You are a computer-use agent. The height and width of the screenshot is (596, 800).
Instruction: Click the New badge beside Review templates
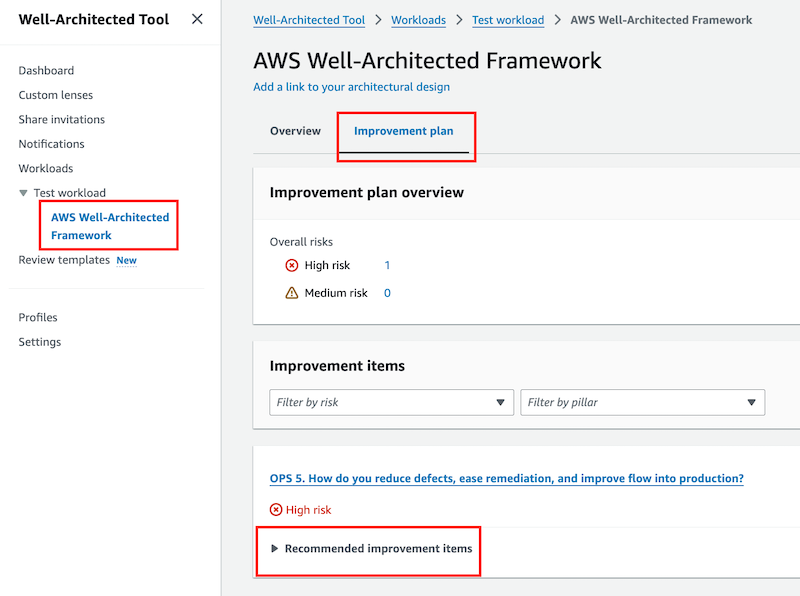coord(127,260)
